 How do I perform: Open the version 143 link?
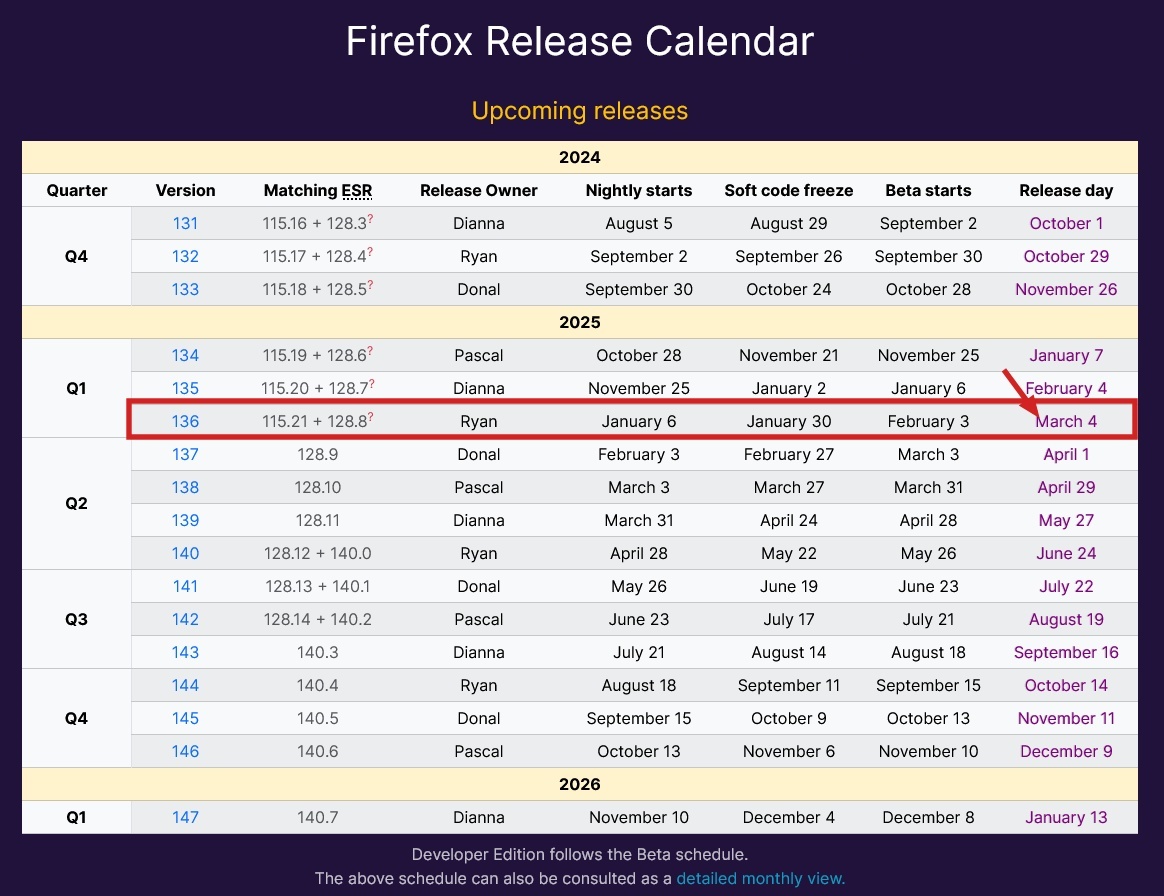185,652
